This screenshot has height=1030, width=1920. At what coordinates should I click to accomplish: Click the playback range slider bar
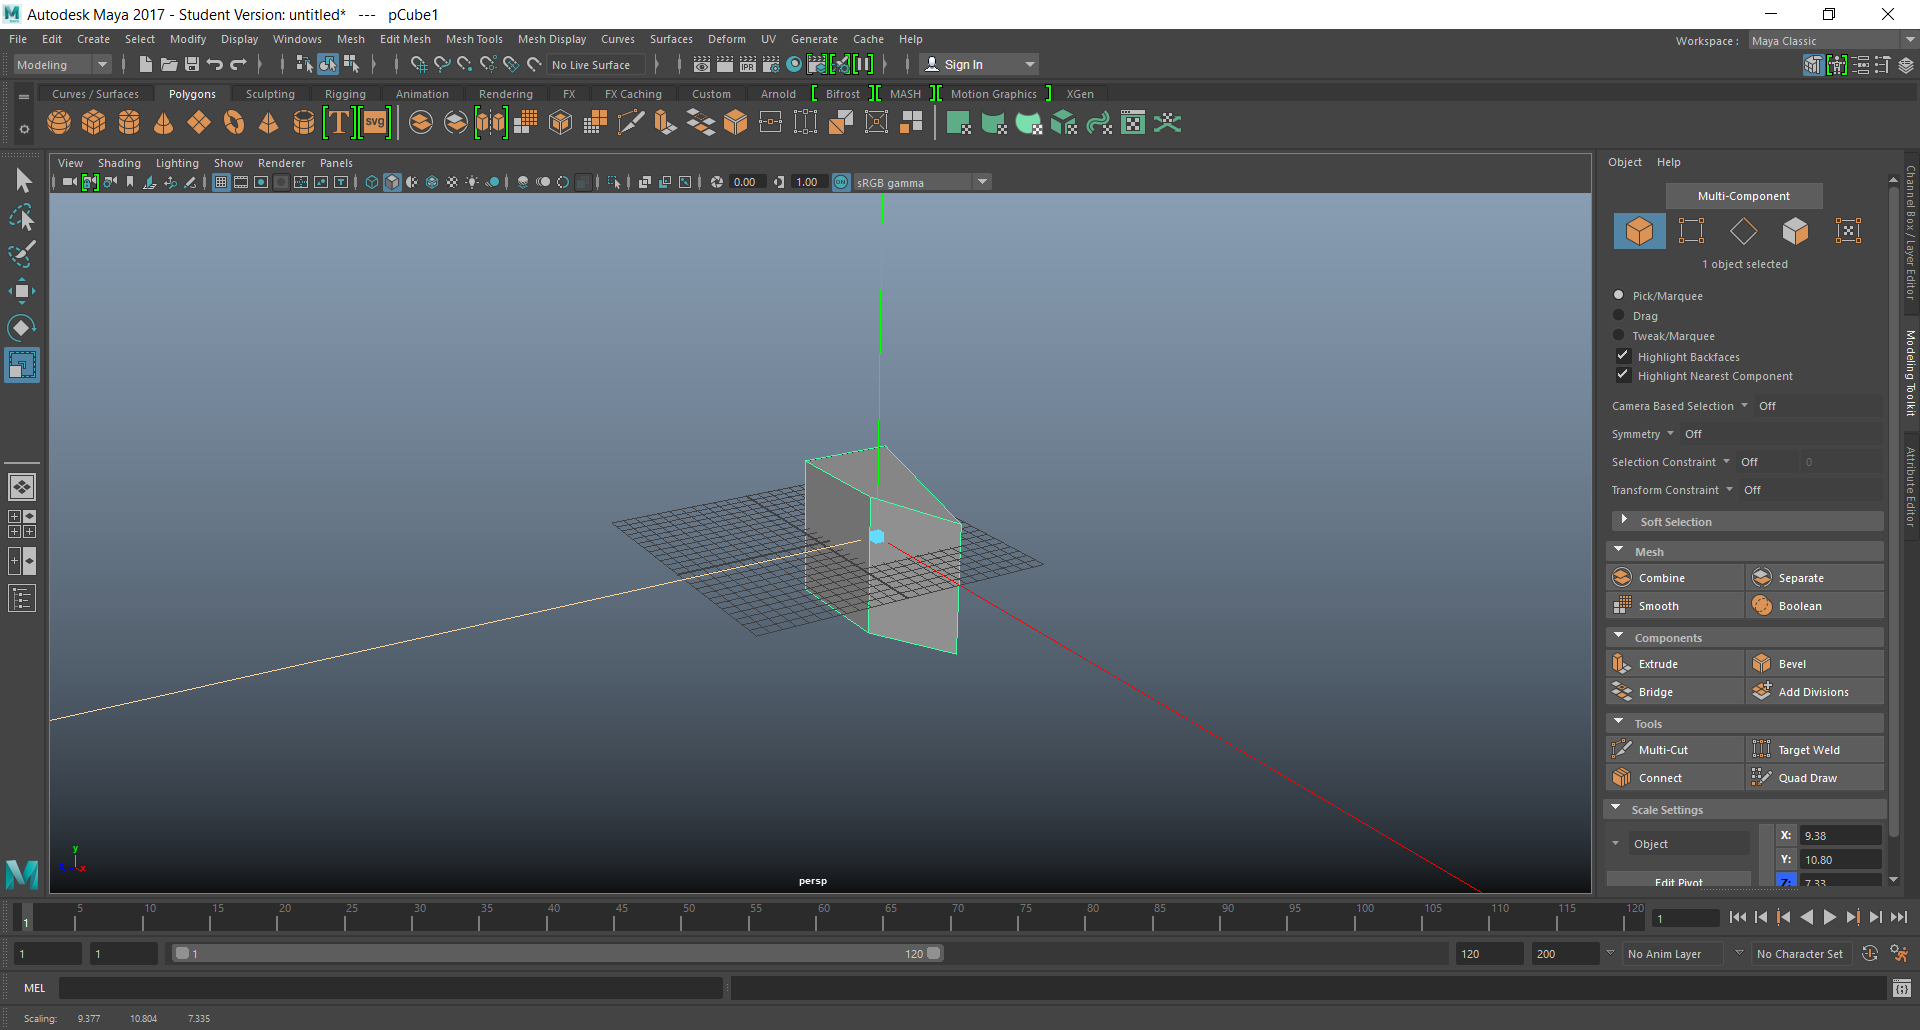coord(556,953)
